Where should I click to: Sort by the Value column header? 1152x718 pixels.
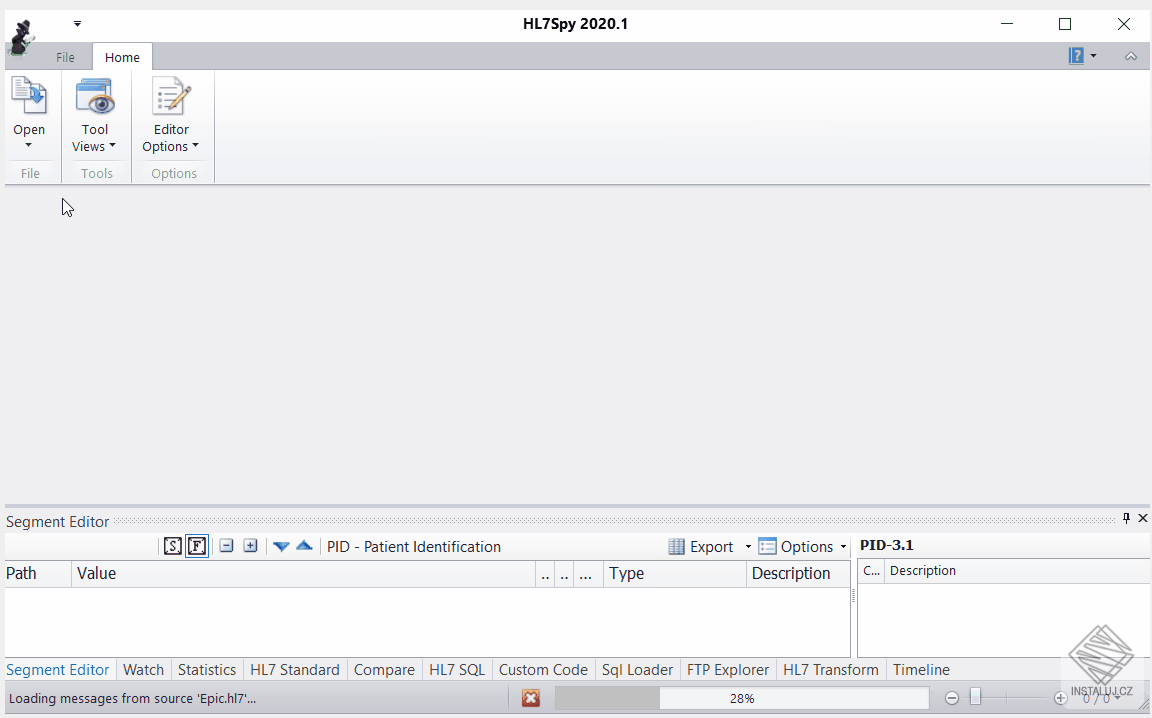[303, 573]
